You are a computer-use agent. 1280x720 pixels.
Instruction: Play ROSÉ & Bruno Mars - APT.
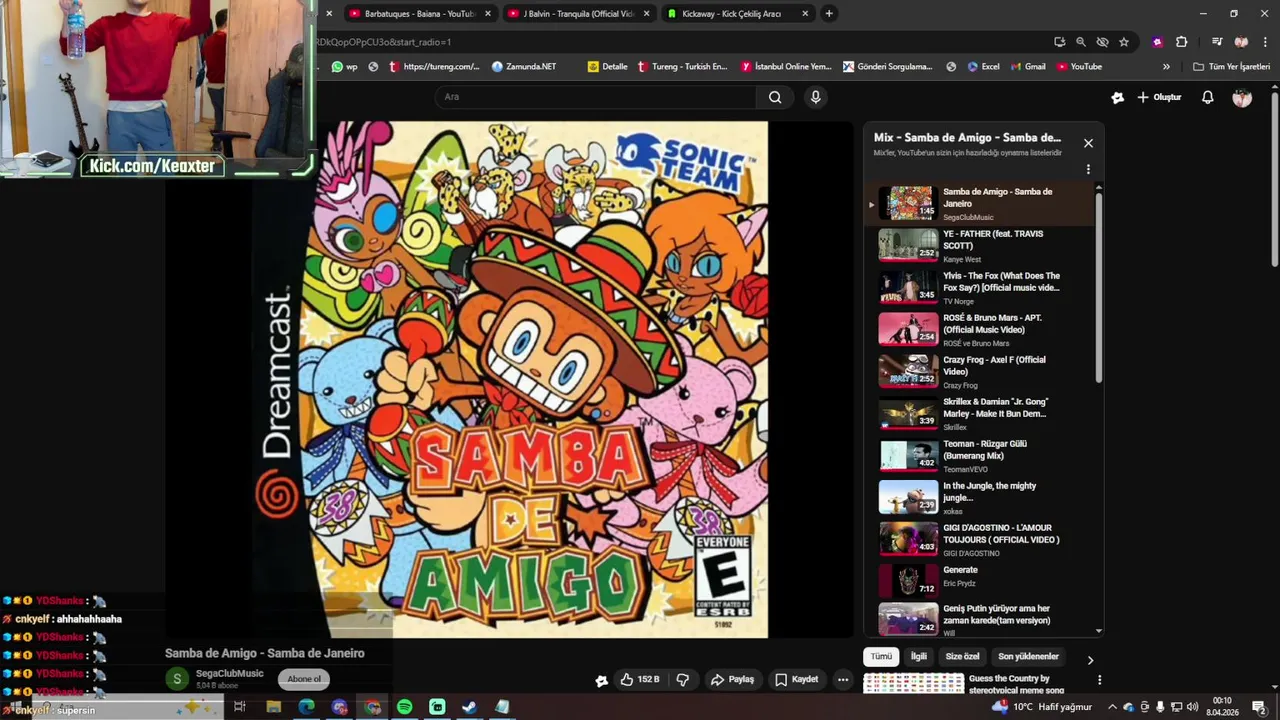(x=979, y=330)
